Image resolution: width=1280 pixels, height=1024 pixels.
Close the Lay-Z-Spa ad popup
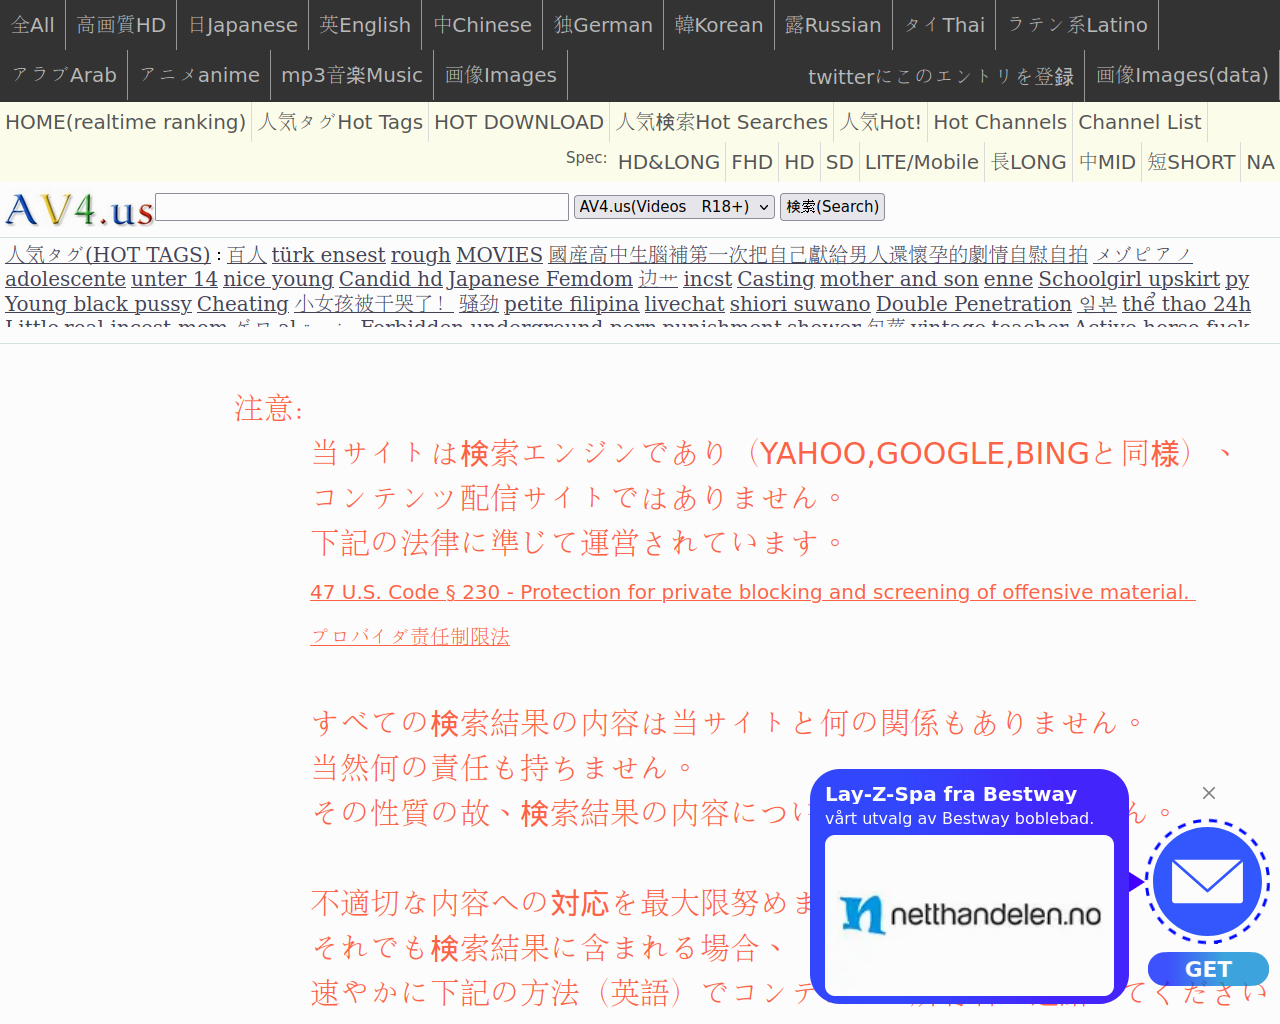(x=1208, y=793)
